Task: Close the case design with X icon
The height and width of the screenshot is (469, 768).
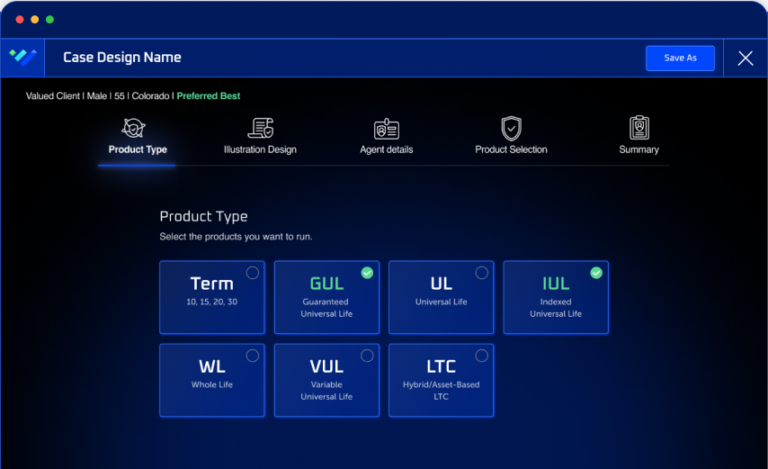Action: point(745,58)
